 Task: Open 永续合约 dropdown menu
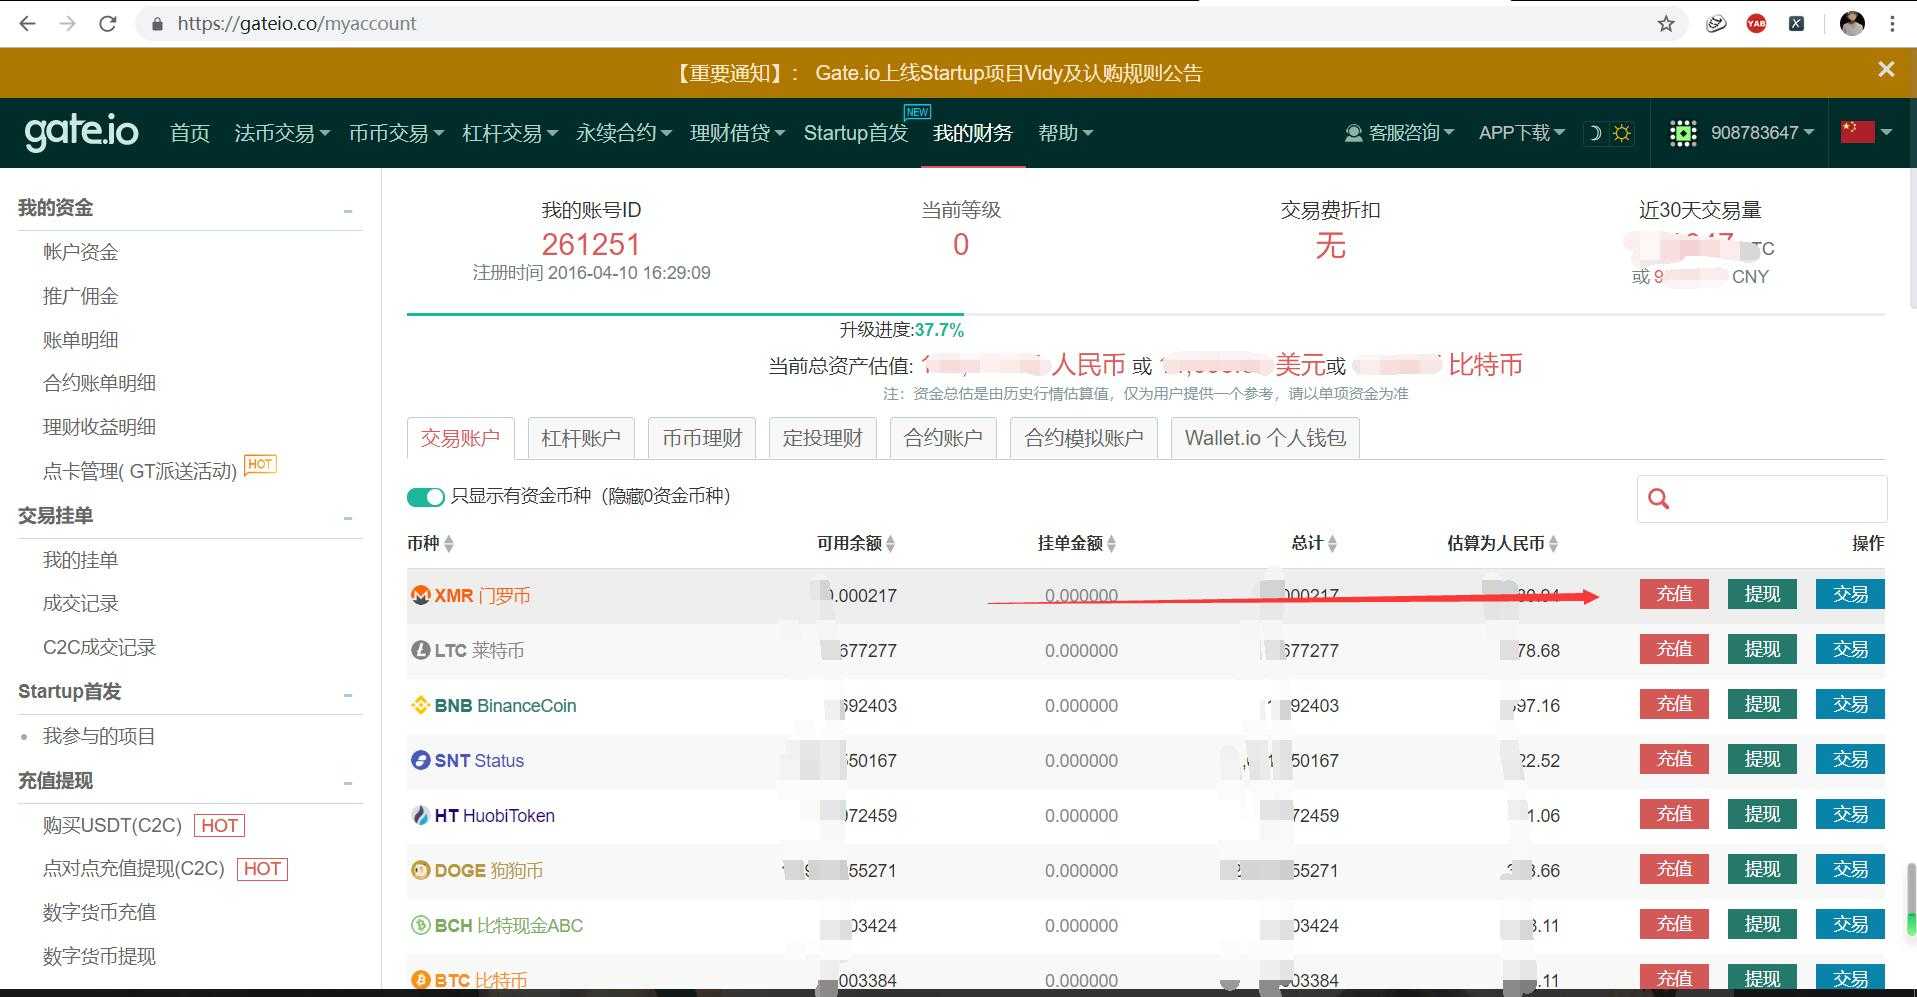point(624,133)
